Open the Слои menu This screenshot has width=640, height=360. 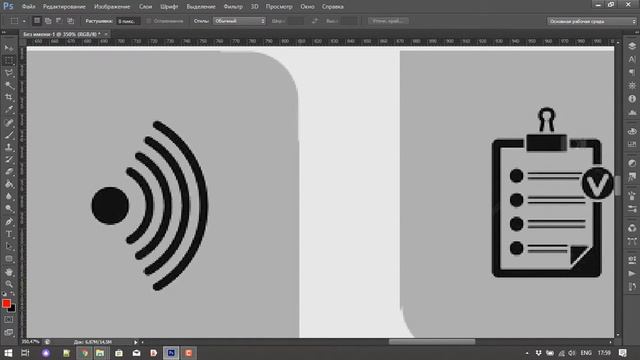pos(145,7)
